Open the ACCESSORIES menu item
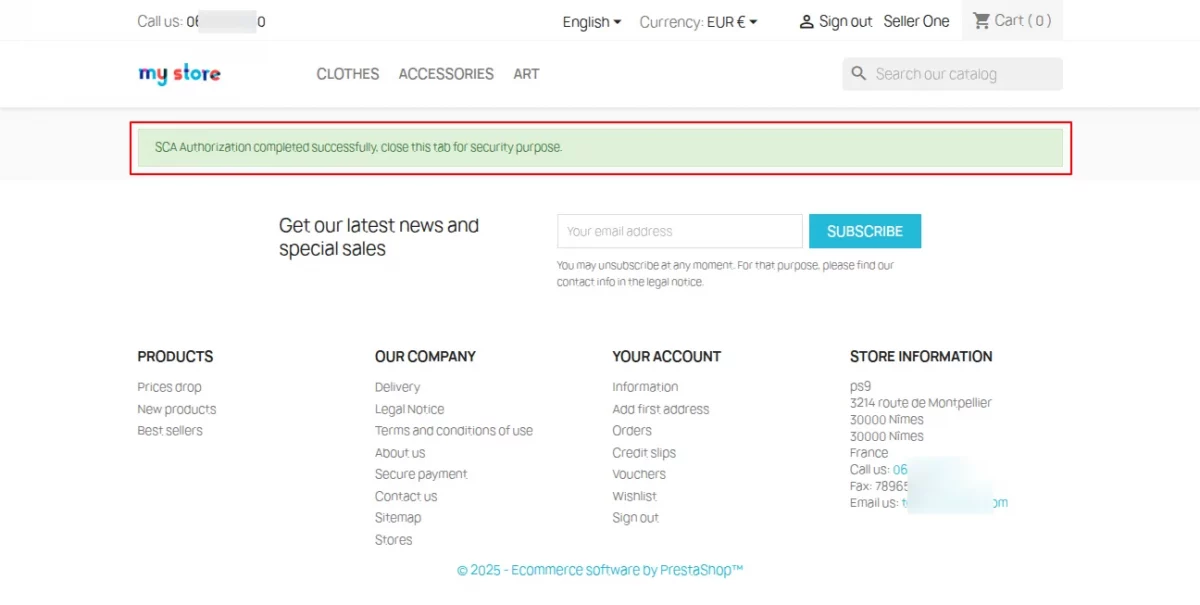The width and height of the screenshot is (1200, 605). (x=446, y=73)
